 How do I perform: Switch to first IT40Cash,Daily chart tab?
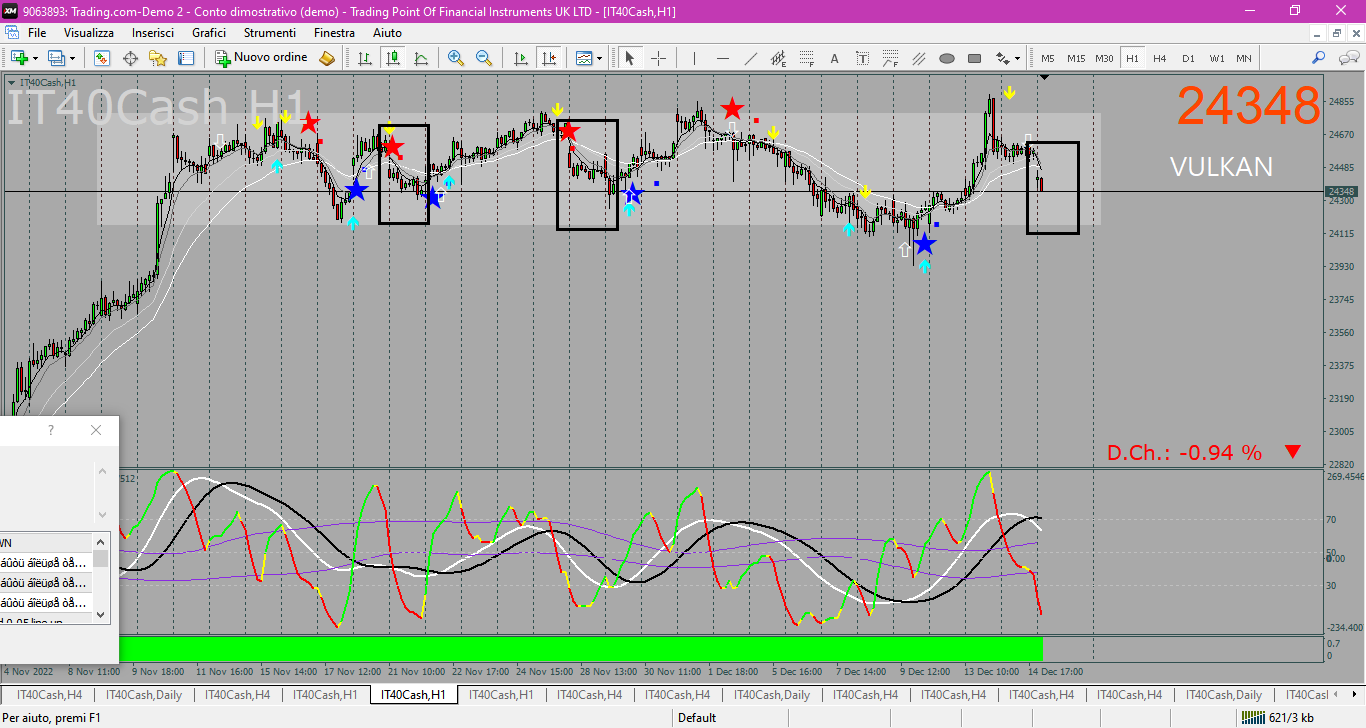[144, 695]
